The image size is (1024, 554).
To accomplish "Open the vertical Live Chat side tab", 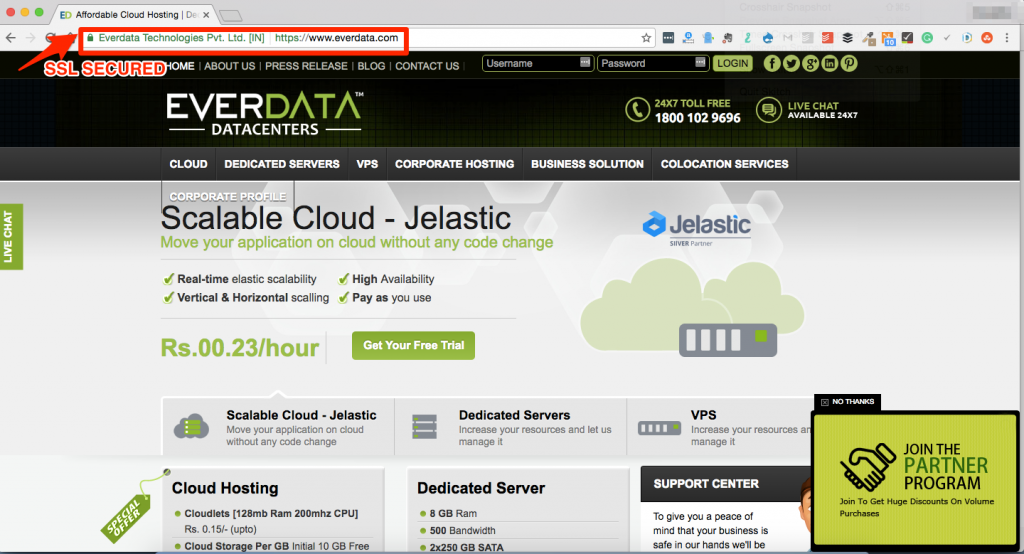I will click(x=9, y=237).
